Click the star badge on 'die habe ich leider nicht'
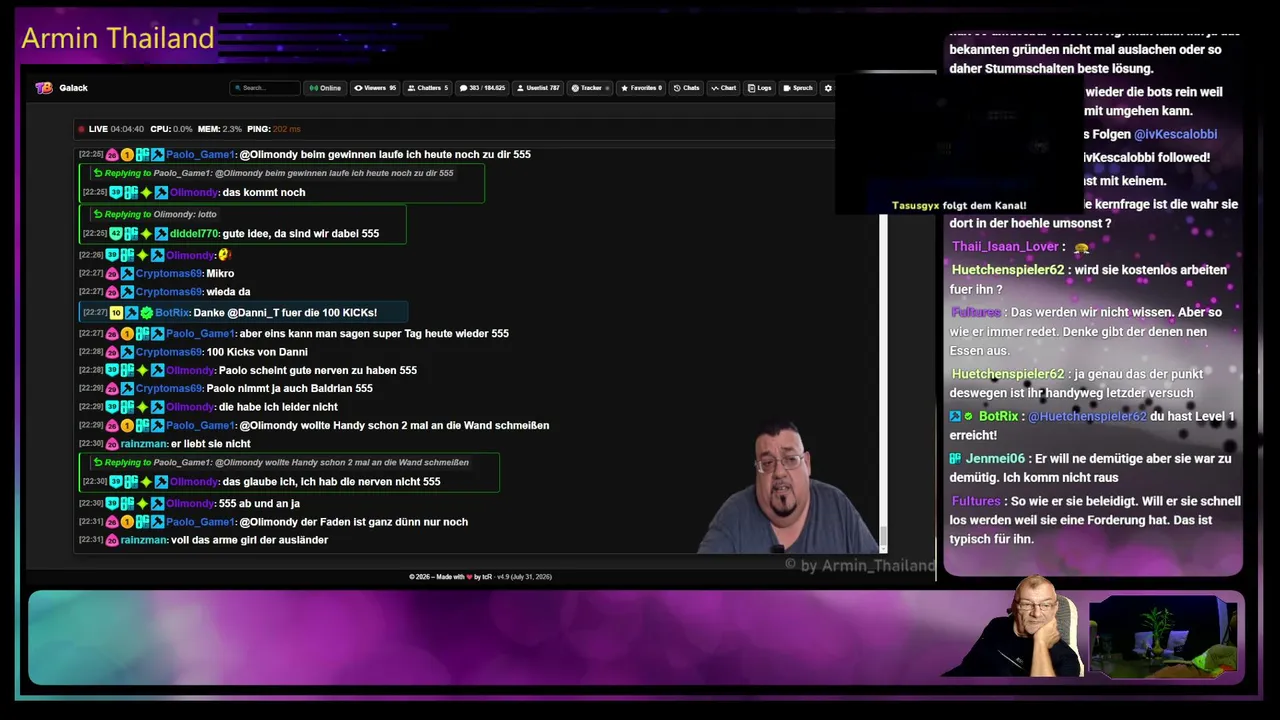 [x=143, y=407]
